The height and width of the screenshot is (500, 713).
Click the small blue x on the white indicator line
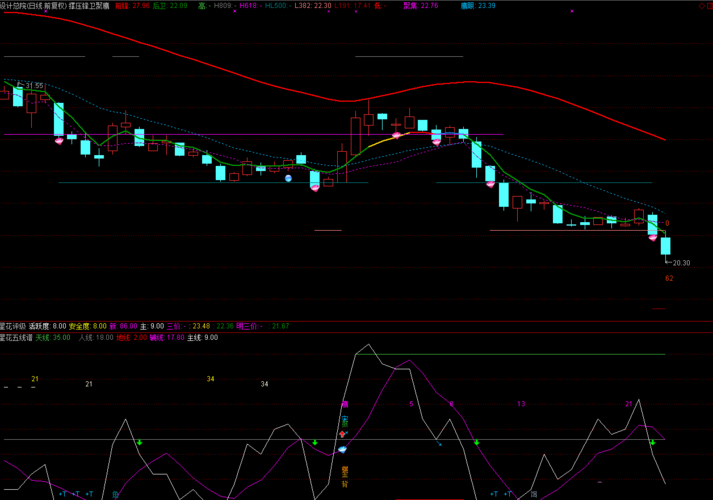tap(440, 444)
